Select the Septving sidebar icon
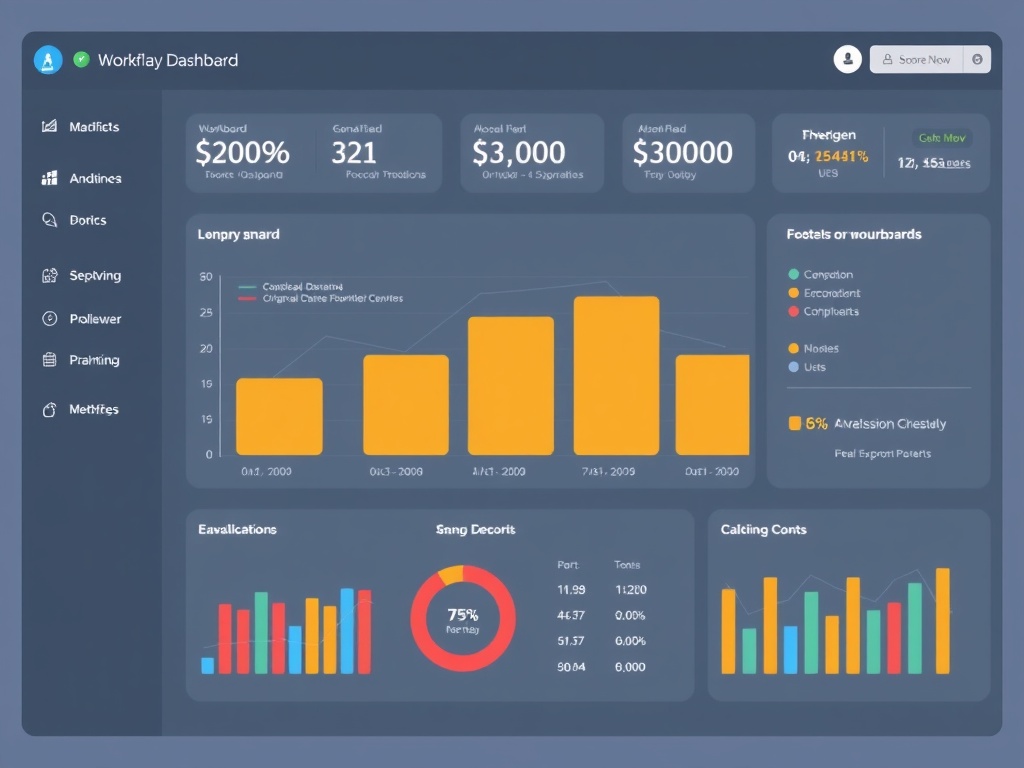This screenshot has height=768, width=1024. coord(51,275)
